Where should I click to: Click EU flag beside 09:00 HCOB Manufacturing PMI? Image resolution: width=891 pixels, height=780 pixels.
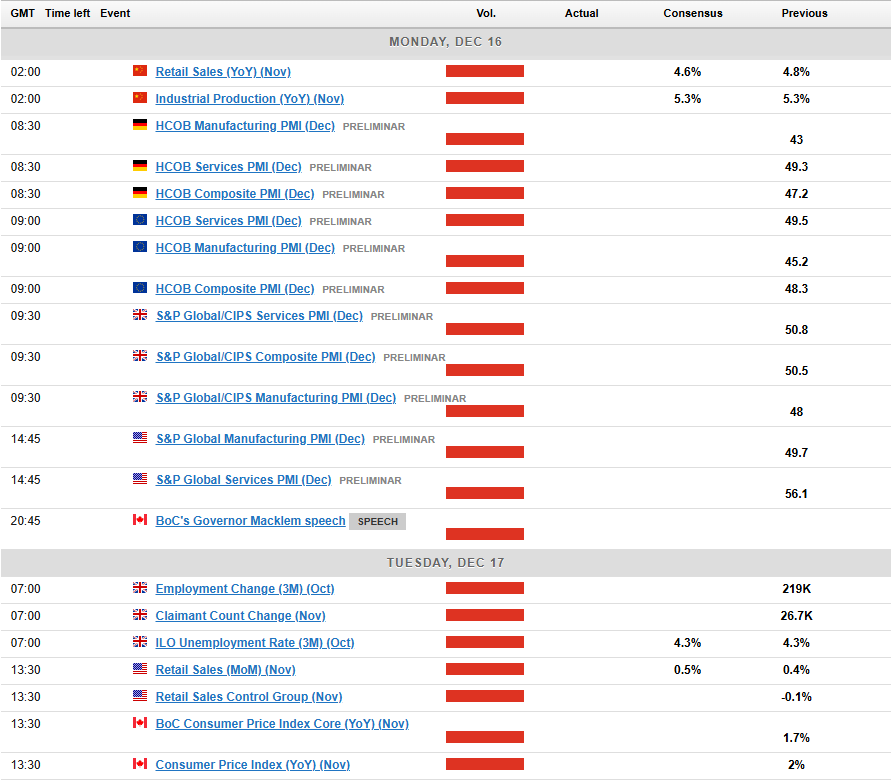point(140,247)
